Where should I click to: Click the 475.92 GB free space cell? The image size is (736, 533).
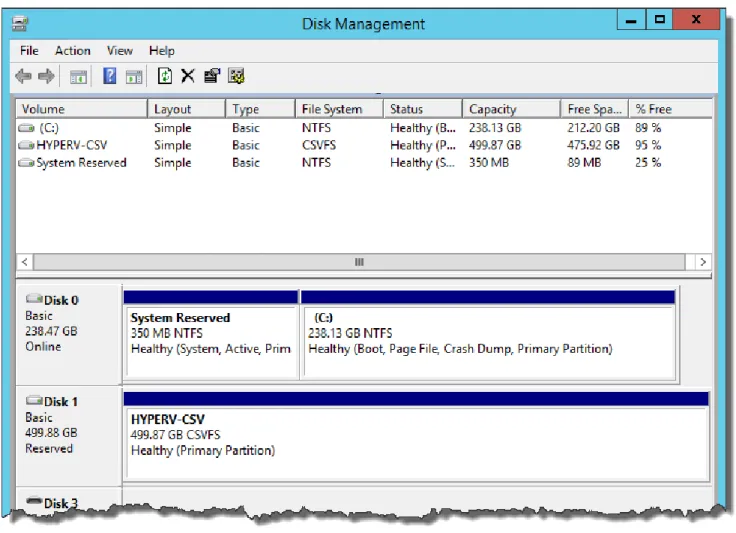(593, 145)
